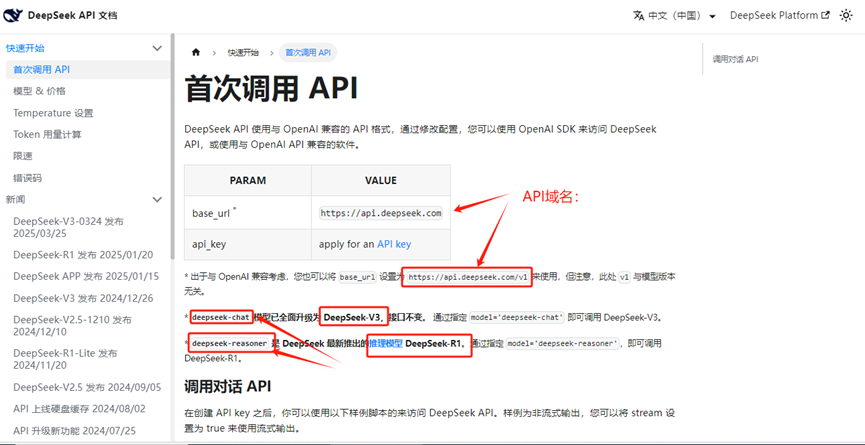
Task: Open DeepSeek APP 发布 2025/01/15 news item
Action: [x=86, y=276]
